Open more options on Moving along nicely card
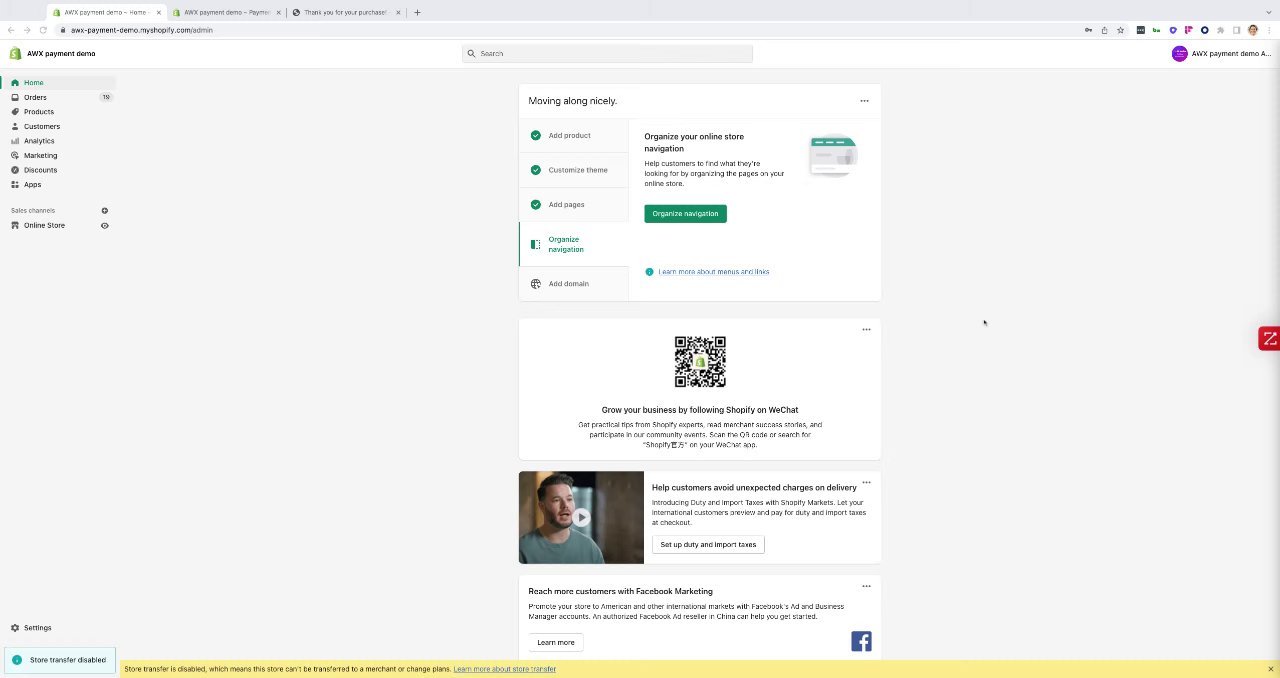 [x=864, y=101]
